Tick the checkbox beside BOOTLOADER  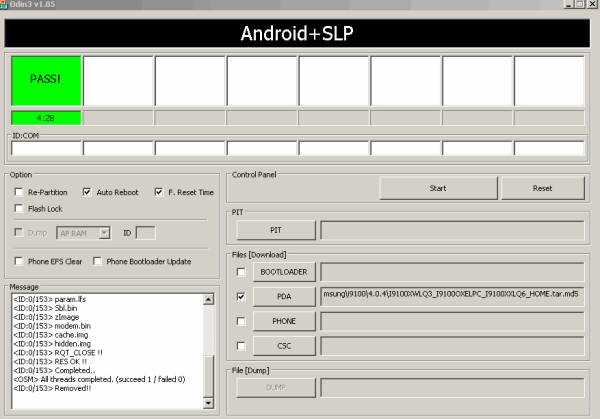pyautogui.click(x=241, y=272)
